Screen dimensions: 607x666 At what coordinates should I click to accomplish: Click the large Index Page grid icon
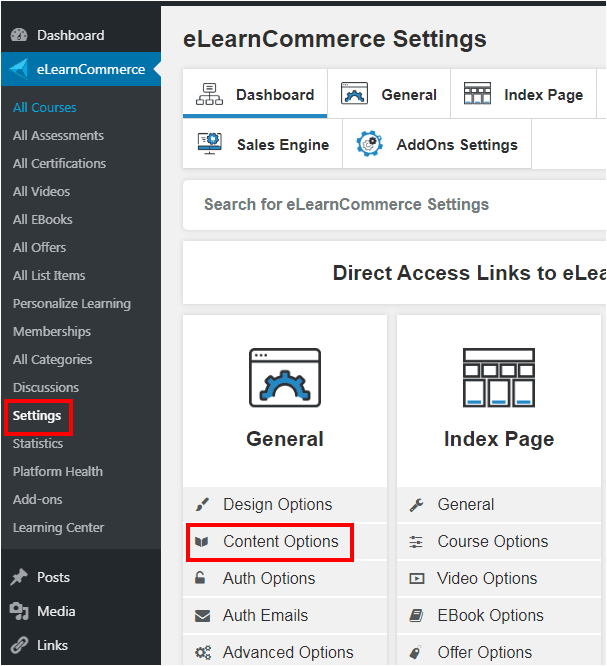tap(499, 378)
